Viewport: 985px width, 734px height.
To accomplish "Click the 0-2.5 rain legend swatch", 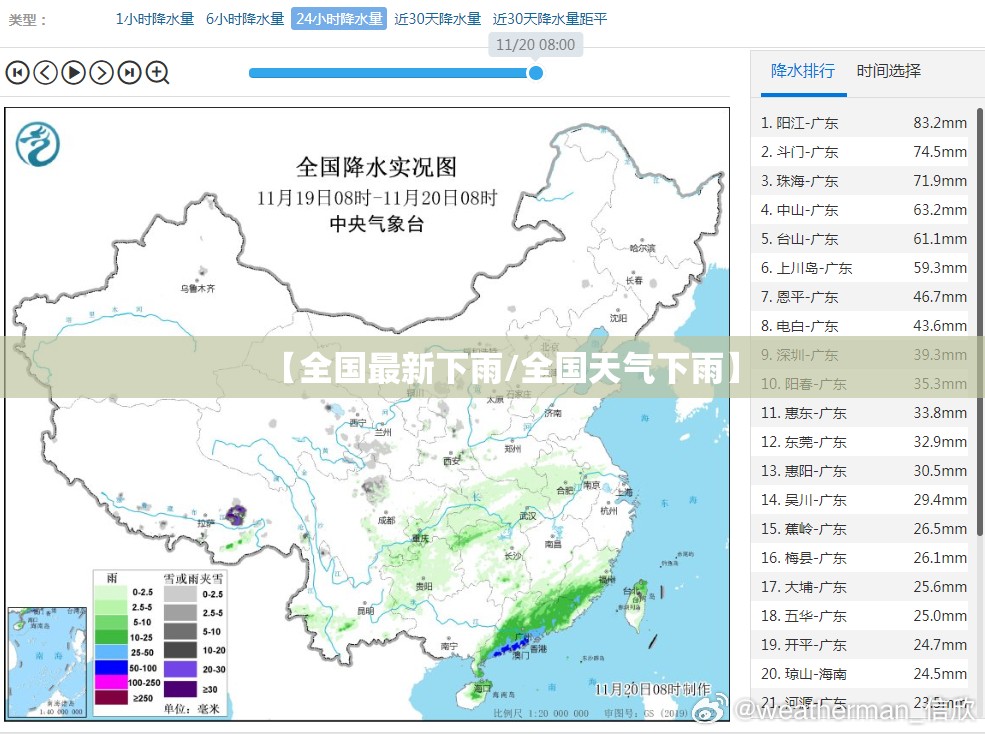I will coord(111,592).
